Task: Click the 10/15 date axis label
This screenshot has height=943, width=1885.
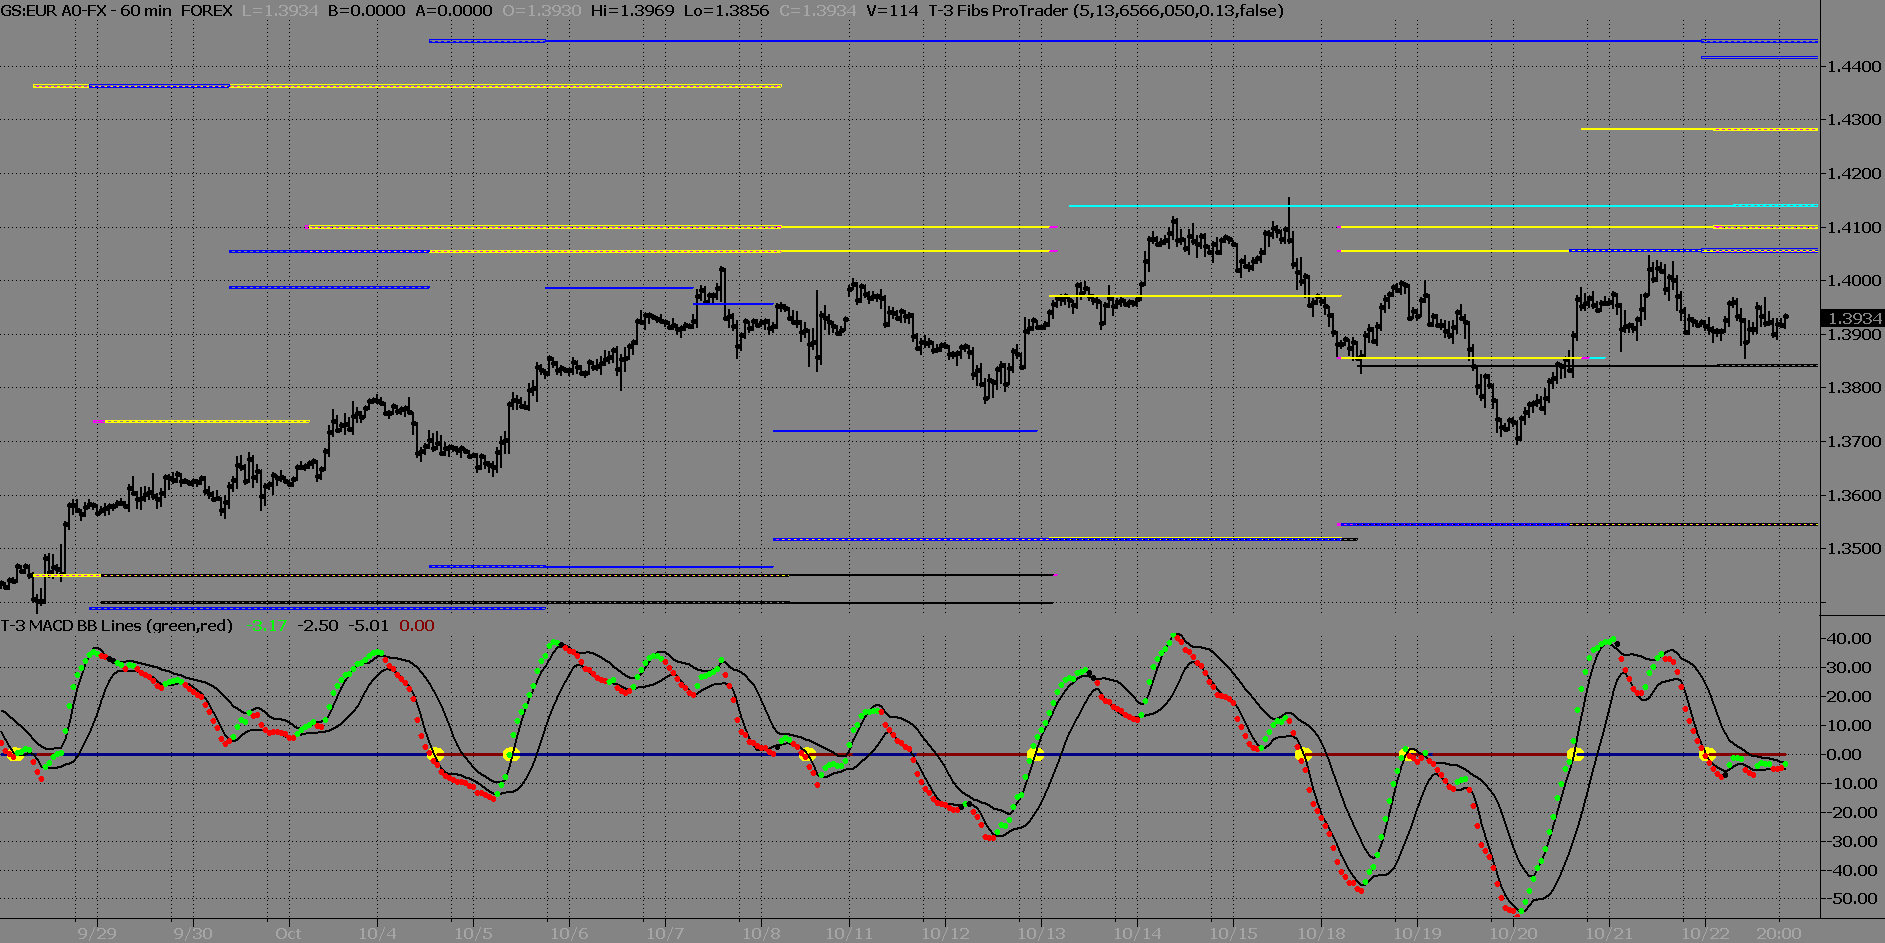Action: (1233, 933)
